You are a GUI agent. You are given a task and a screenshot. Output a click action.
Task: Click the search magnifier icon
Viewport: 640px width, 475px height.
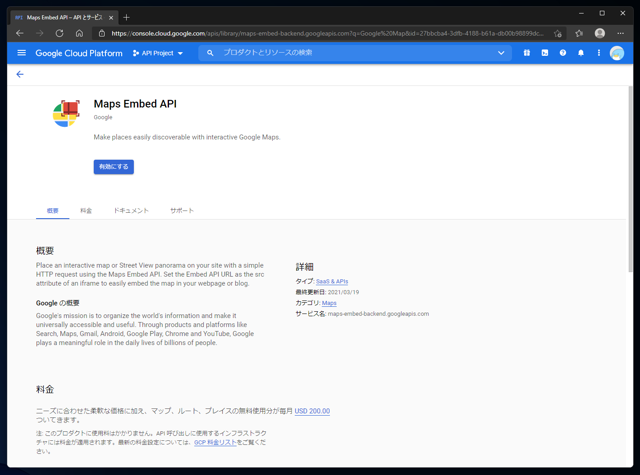[x=210, y=53]
